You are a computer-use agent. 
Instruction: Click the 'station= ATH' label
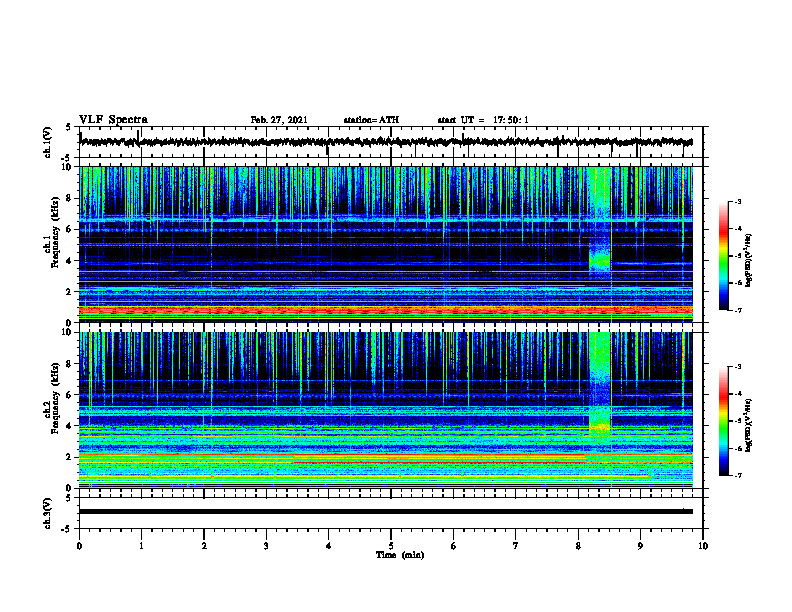click(x=371, y=120)
